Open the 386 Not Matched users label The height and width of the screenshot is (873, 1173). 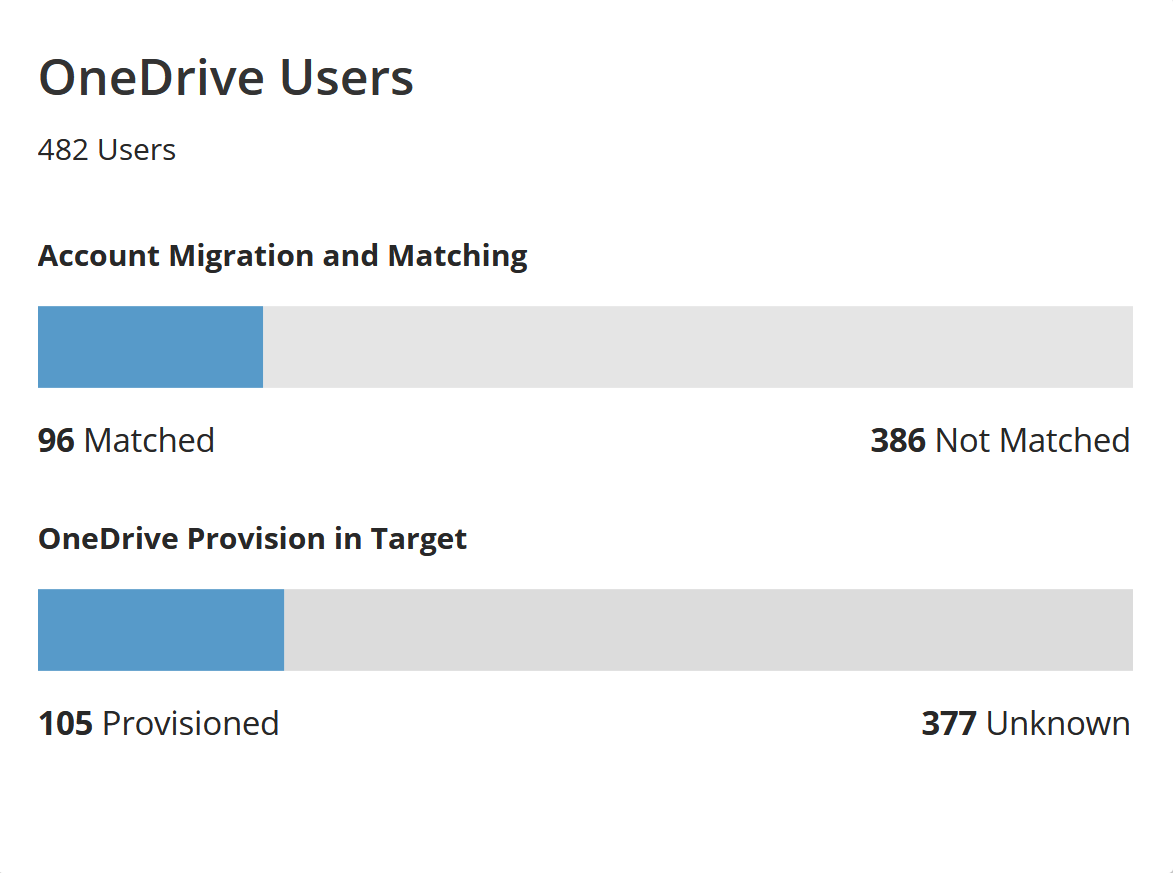click(1000, 441)
